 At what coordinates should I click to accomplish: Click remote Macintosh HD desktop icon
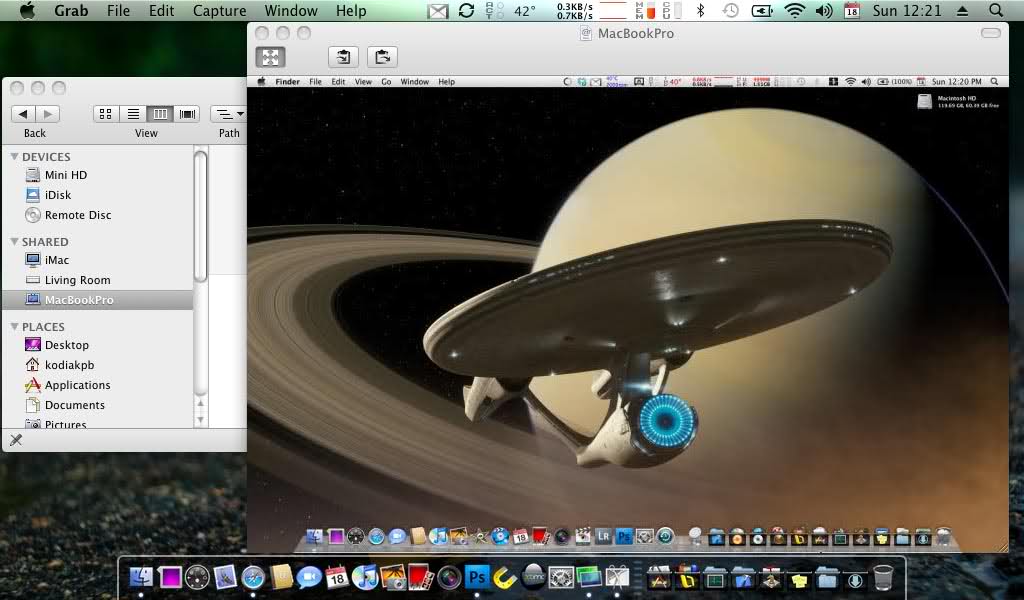pyautogui.click(x=924, y=101)
